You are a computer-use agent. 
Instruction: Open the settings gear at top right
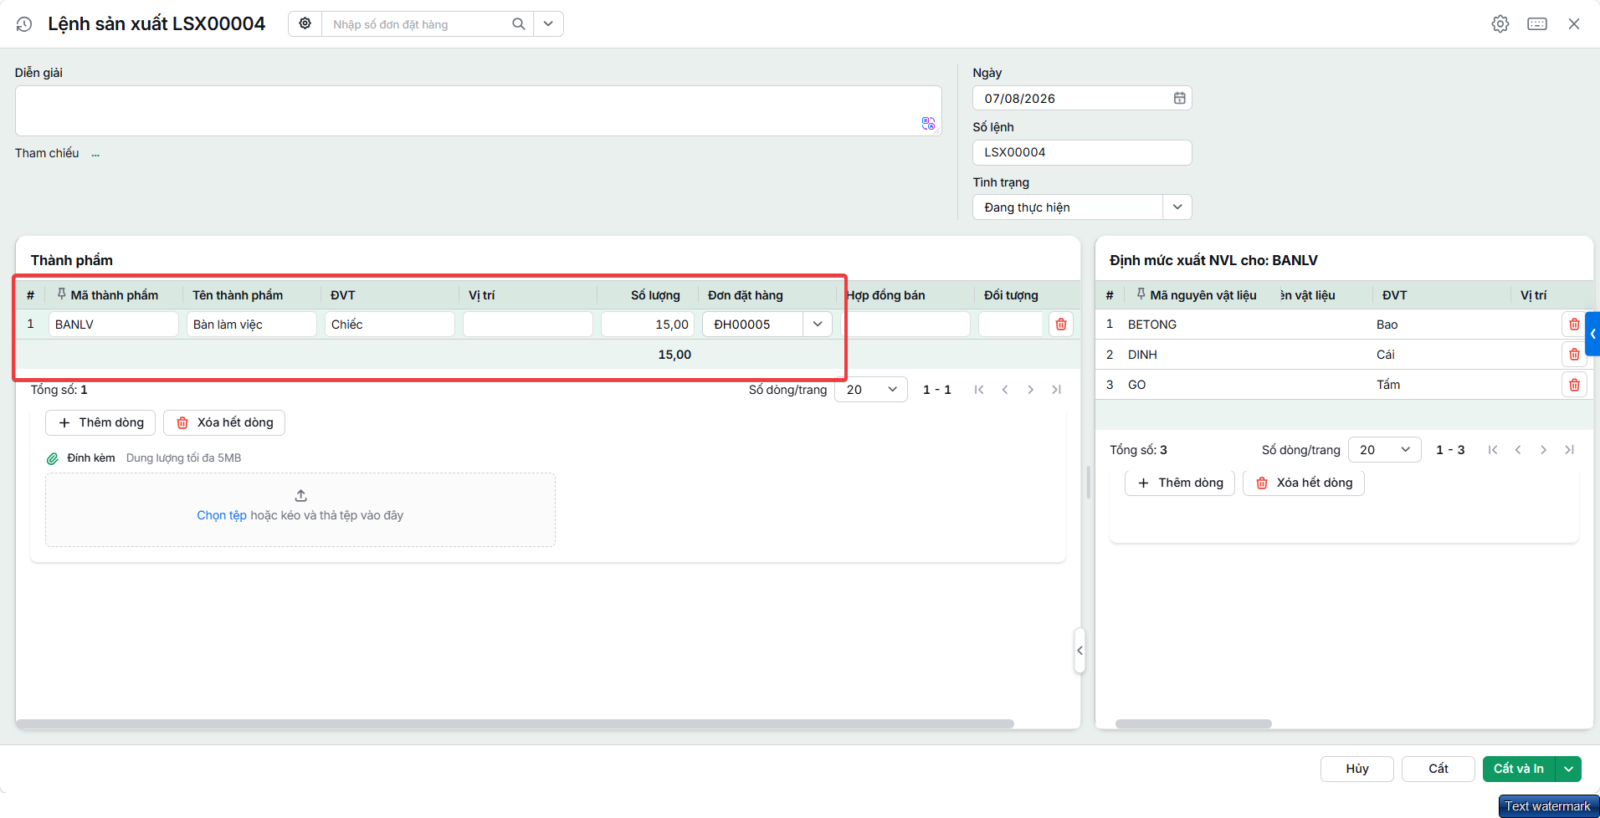coord(1500,24)
